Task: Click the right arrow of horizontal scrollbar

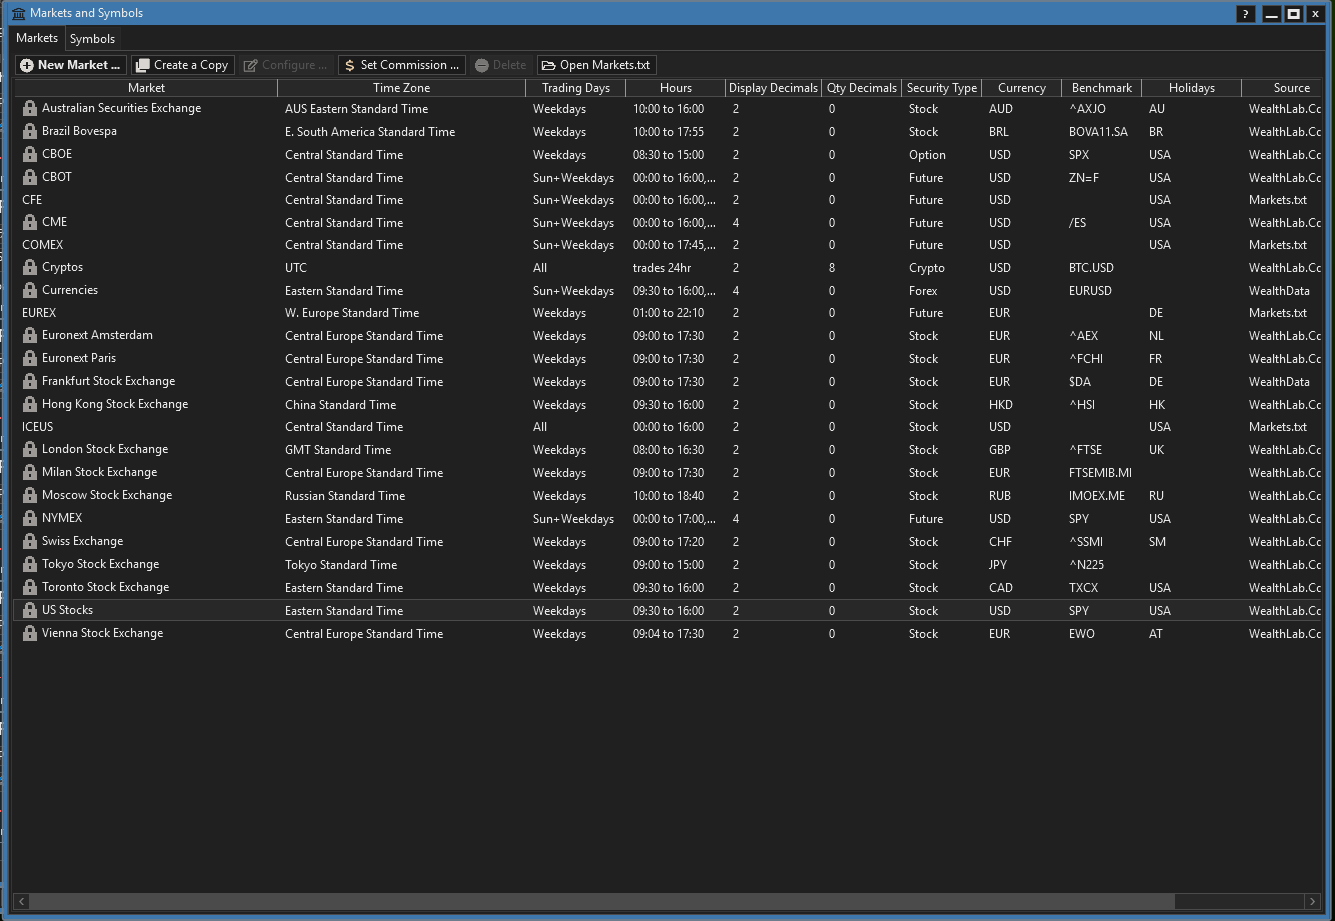Action: pyautogui.click(x=1313, y=901)
